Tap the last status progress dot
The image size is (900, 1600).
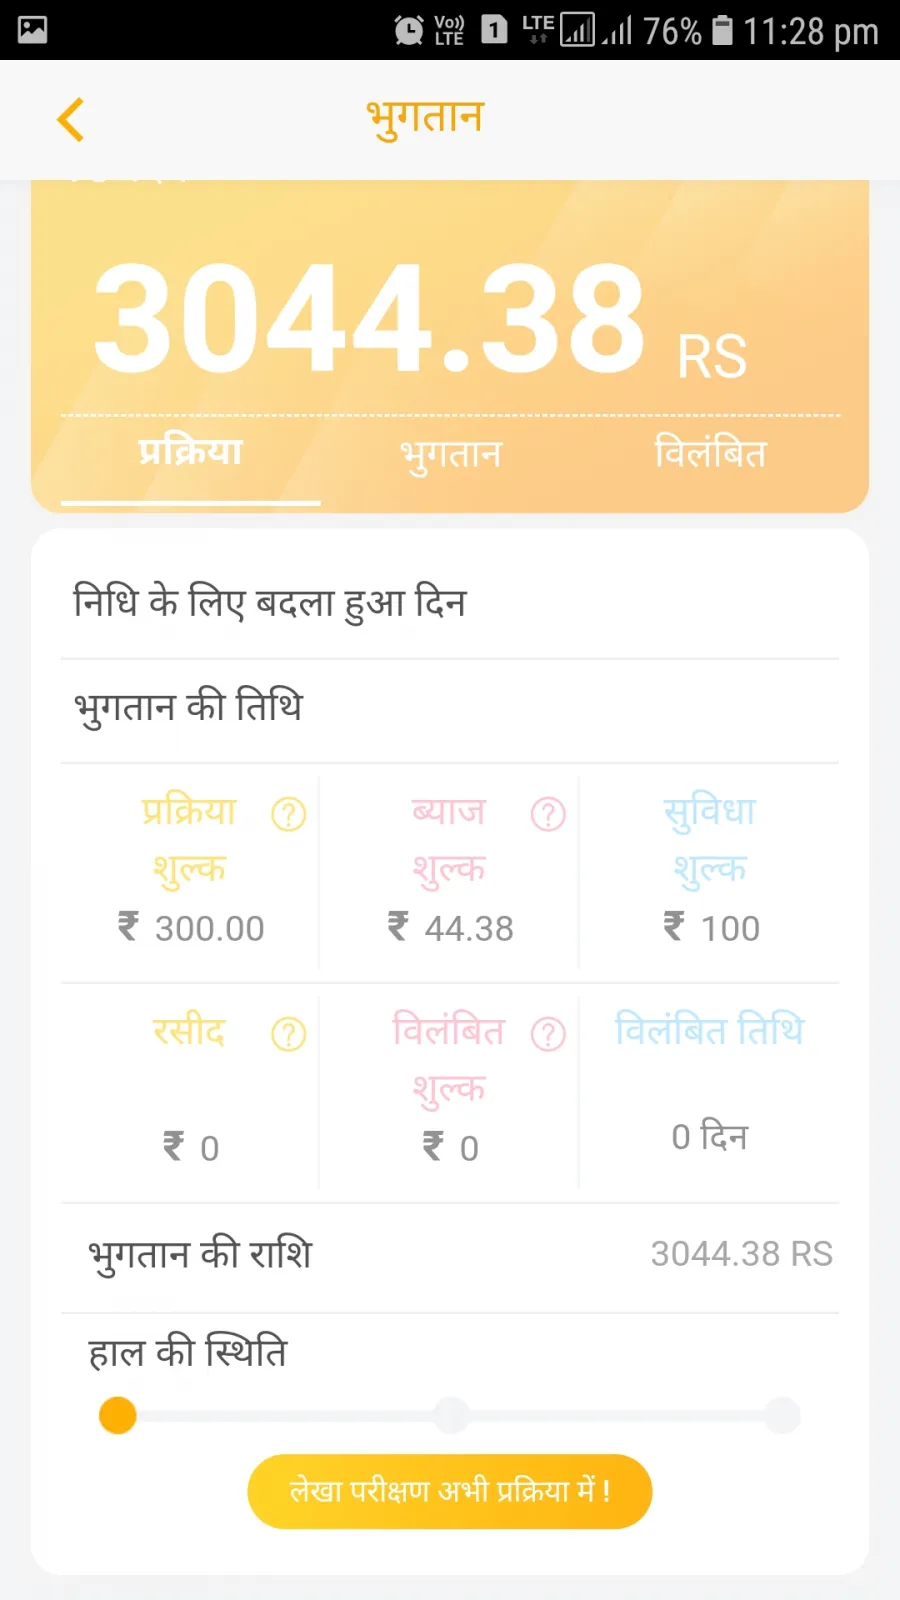782,1415
